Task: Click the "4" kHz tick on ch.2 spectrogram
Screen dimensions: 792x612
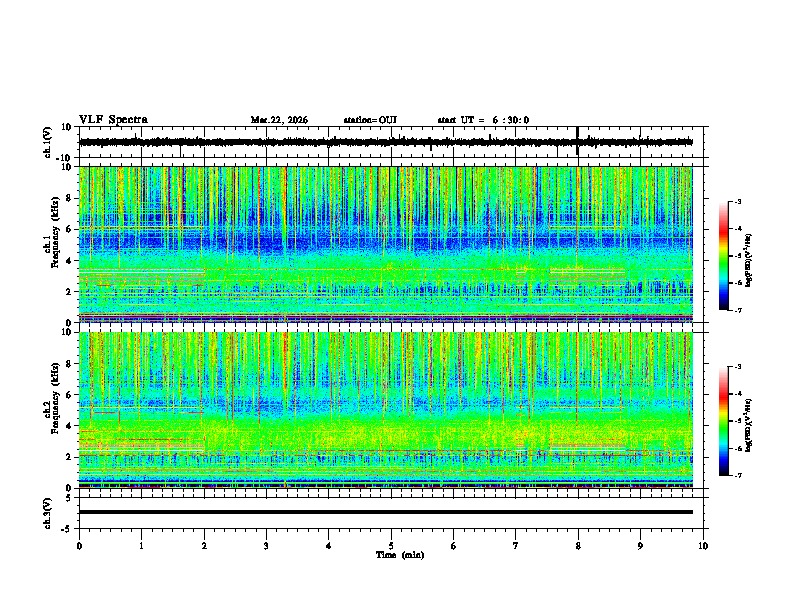Action: 70,426
